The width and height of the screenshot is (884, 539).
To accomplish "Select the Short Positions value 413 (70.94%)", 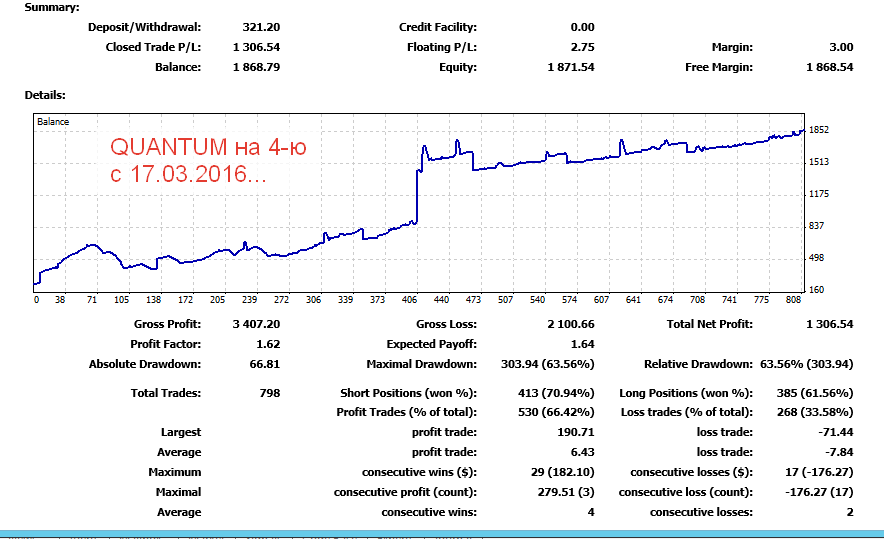I will 556,393.
